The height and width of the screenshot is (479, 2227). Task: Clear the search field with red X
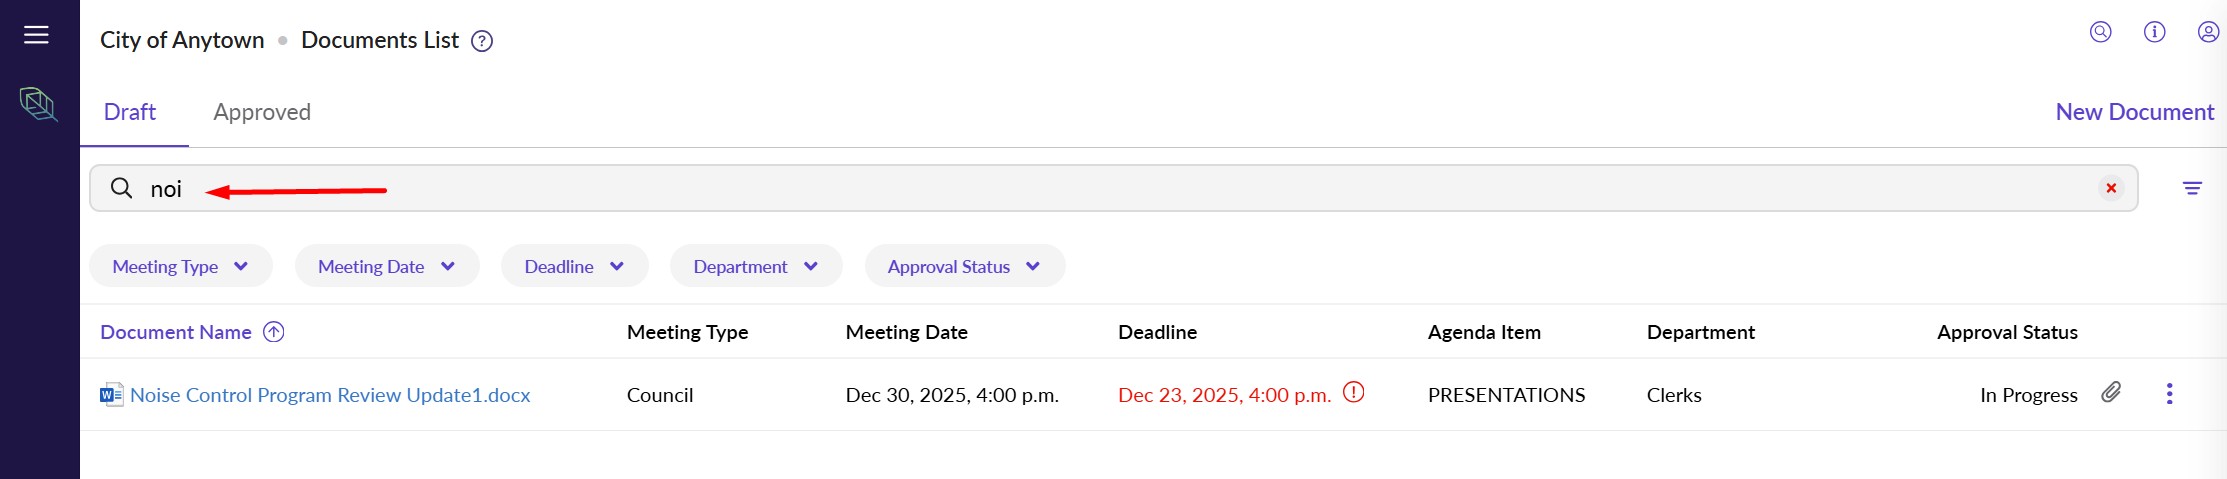point(2111,188)
